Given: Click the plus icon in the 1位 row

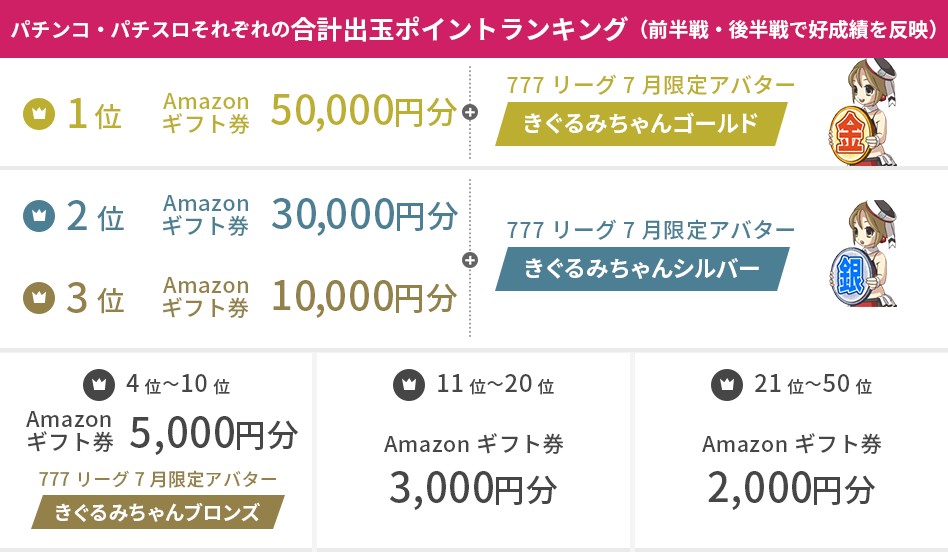Looking at the screenshot, I should 471,114.
